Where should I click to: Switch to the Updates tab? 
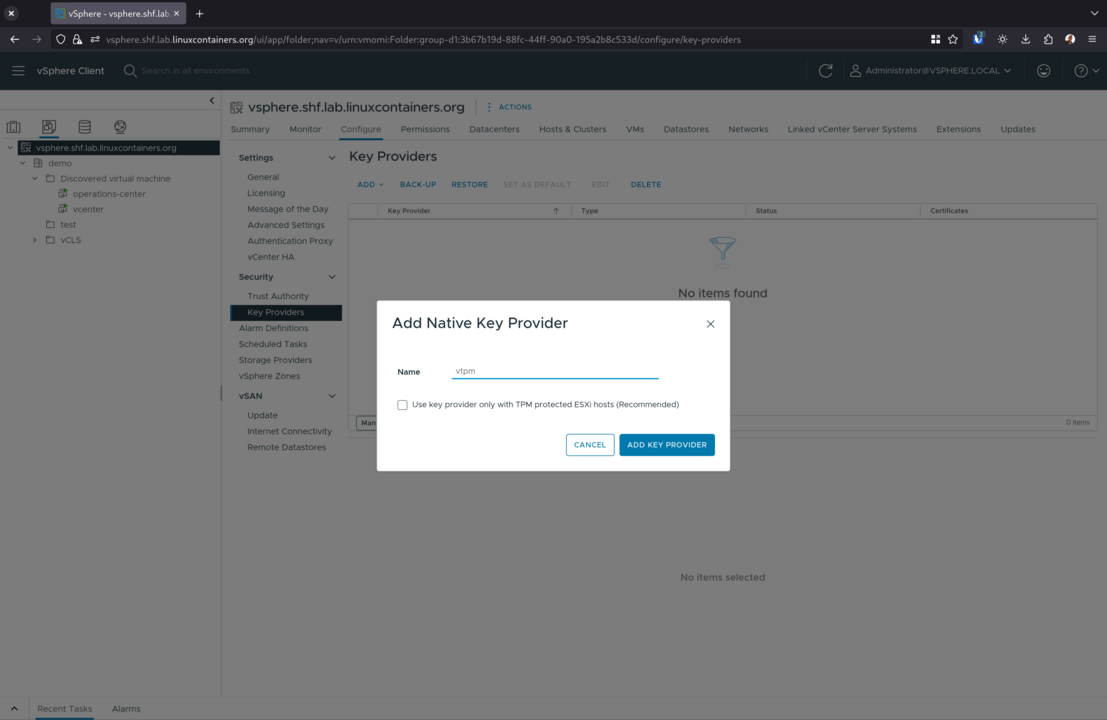pos(1017,129)
